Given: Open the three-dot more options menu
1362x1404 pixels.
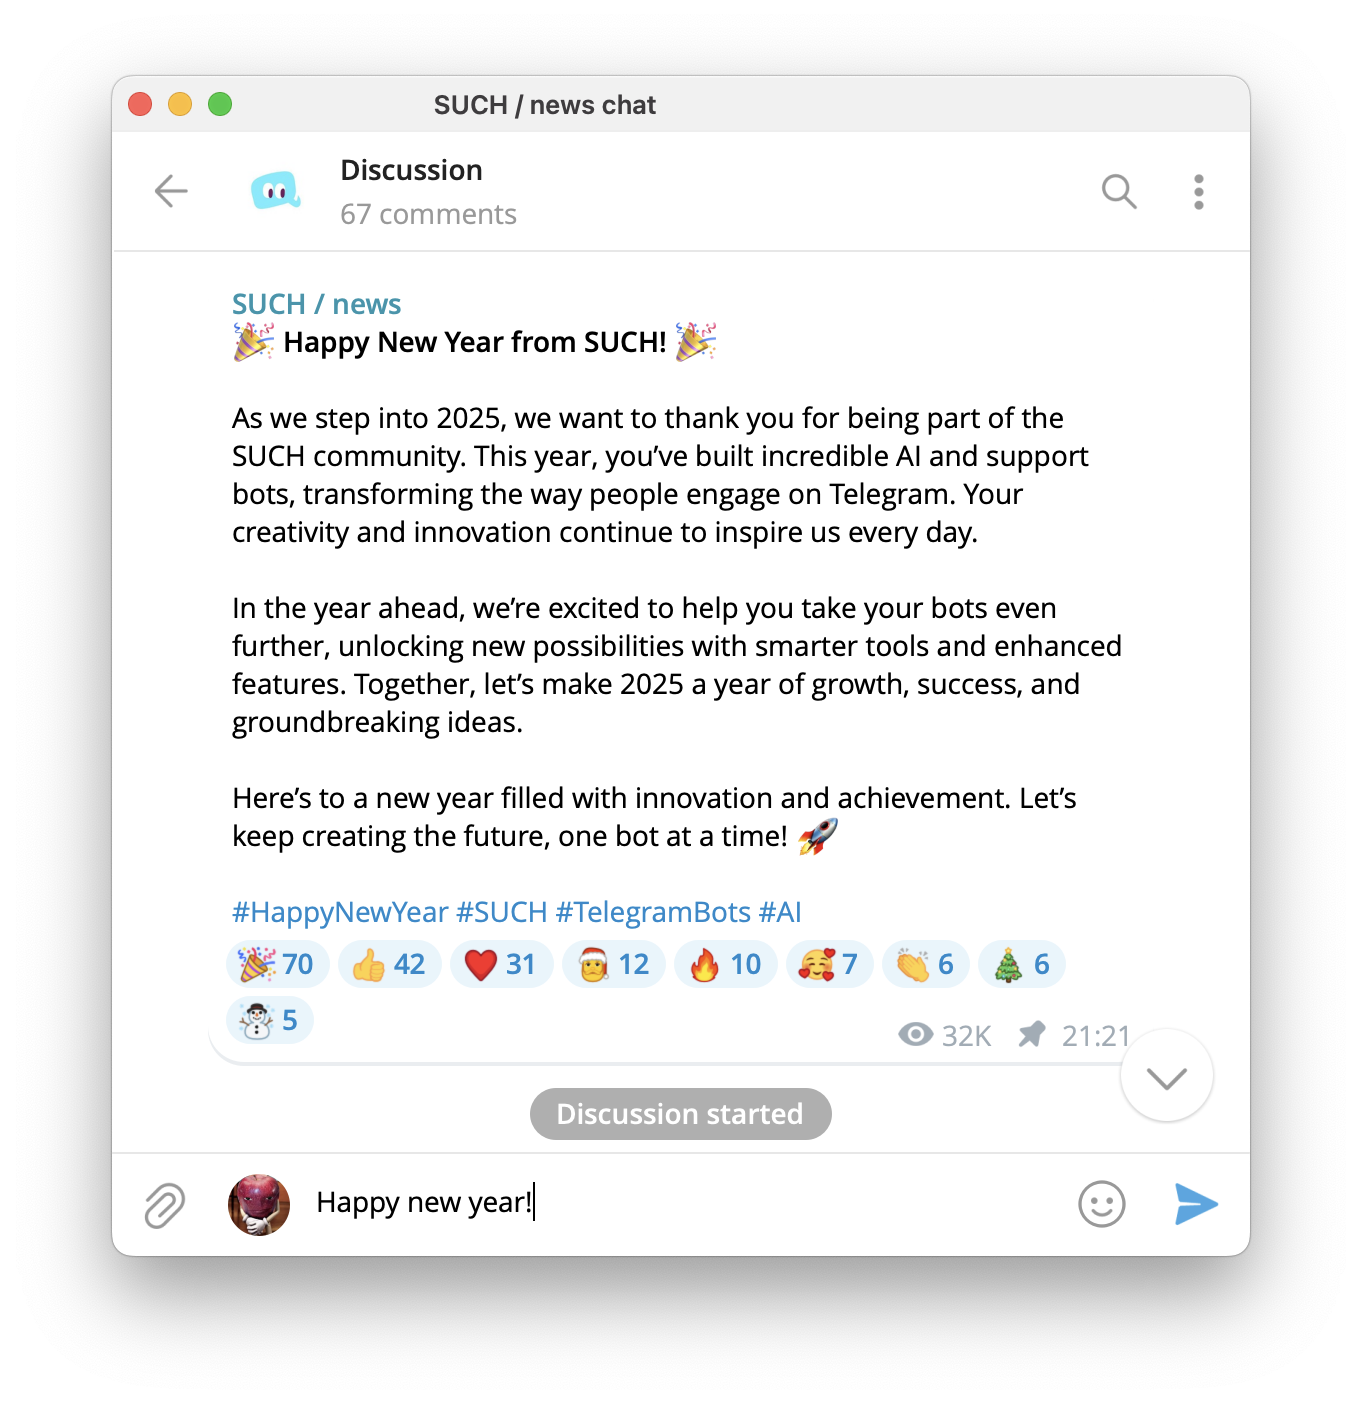Looking at the screenshot, I should pyautogui.click(x=1198, y=191).
